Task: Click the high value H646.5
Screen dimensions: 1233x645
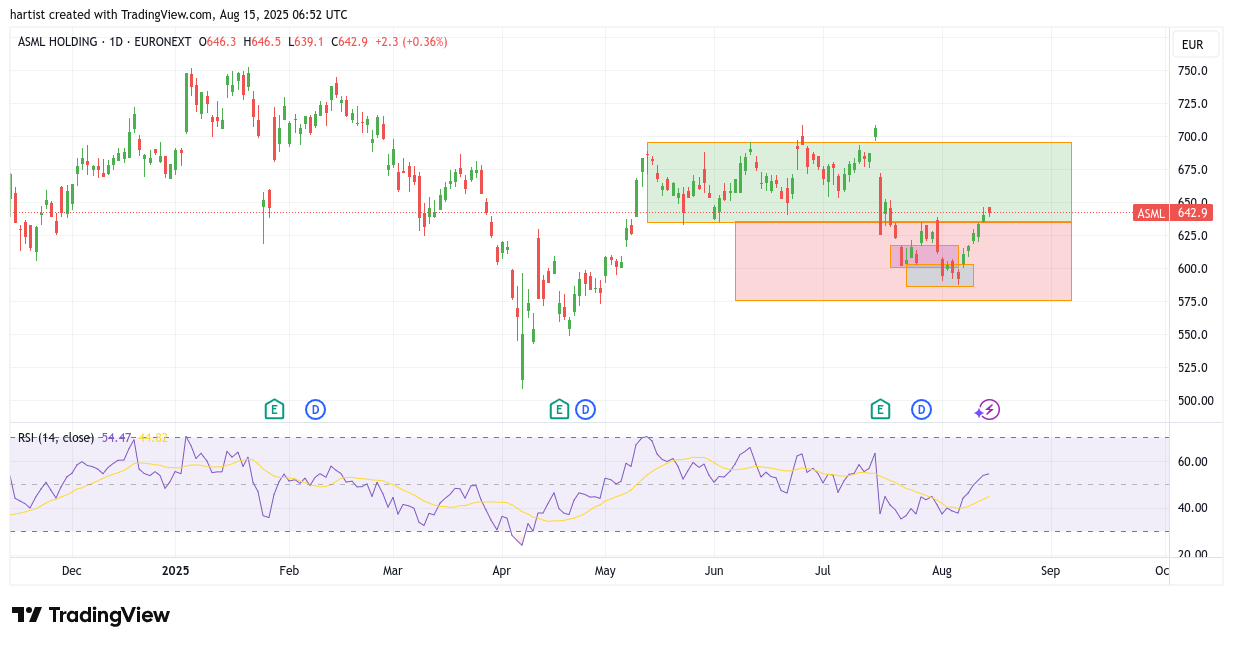Action: (262, 42)
